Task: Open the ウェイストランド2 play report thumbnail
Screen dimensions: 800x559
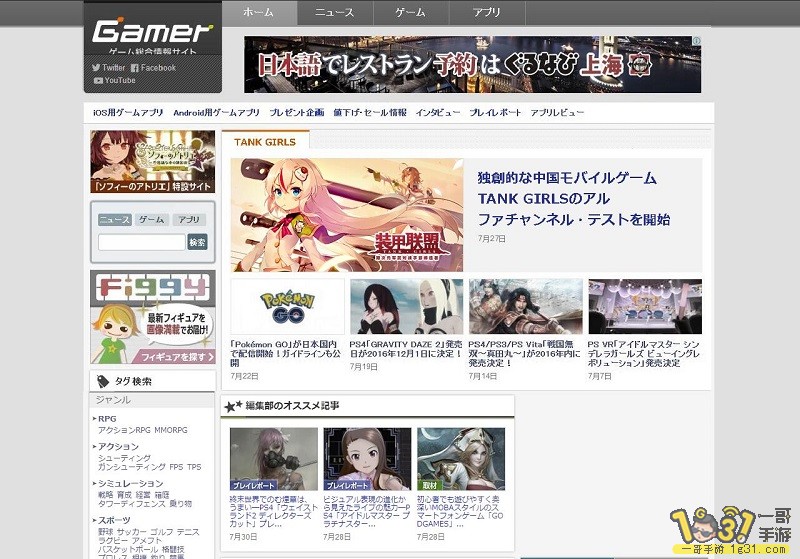Action: pos(273,459)
